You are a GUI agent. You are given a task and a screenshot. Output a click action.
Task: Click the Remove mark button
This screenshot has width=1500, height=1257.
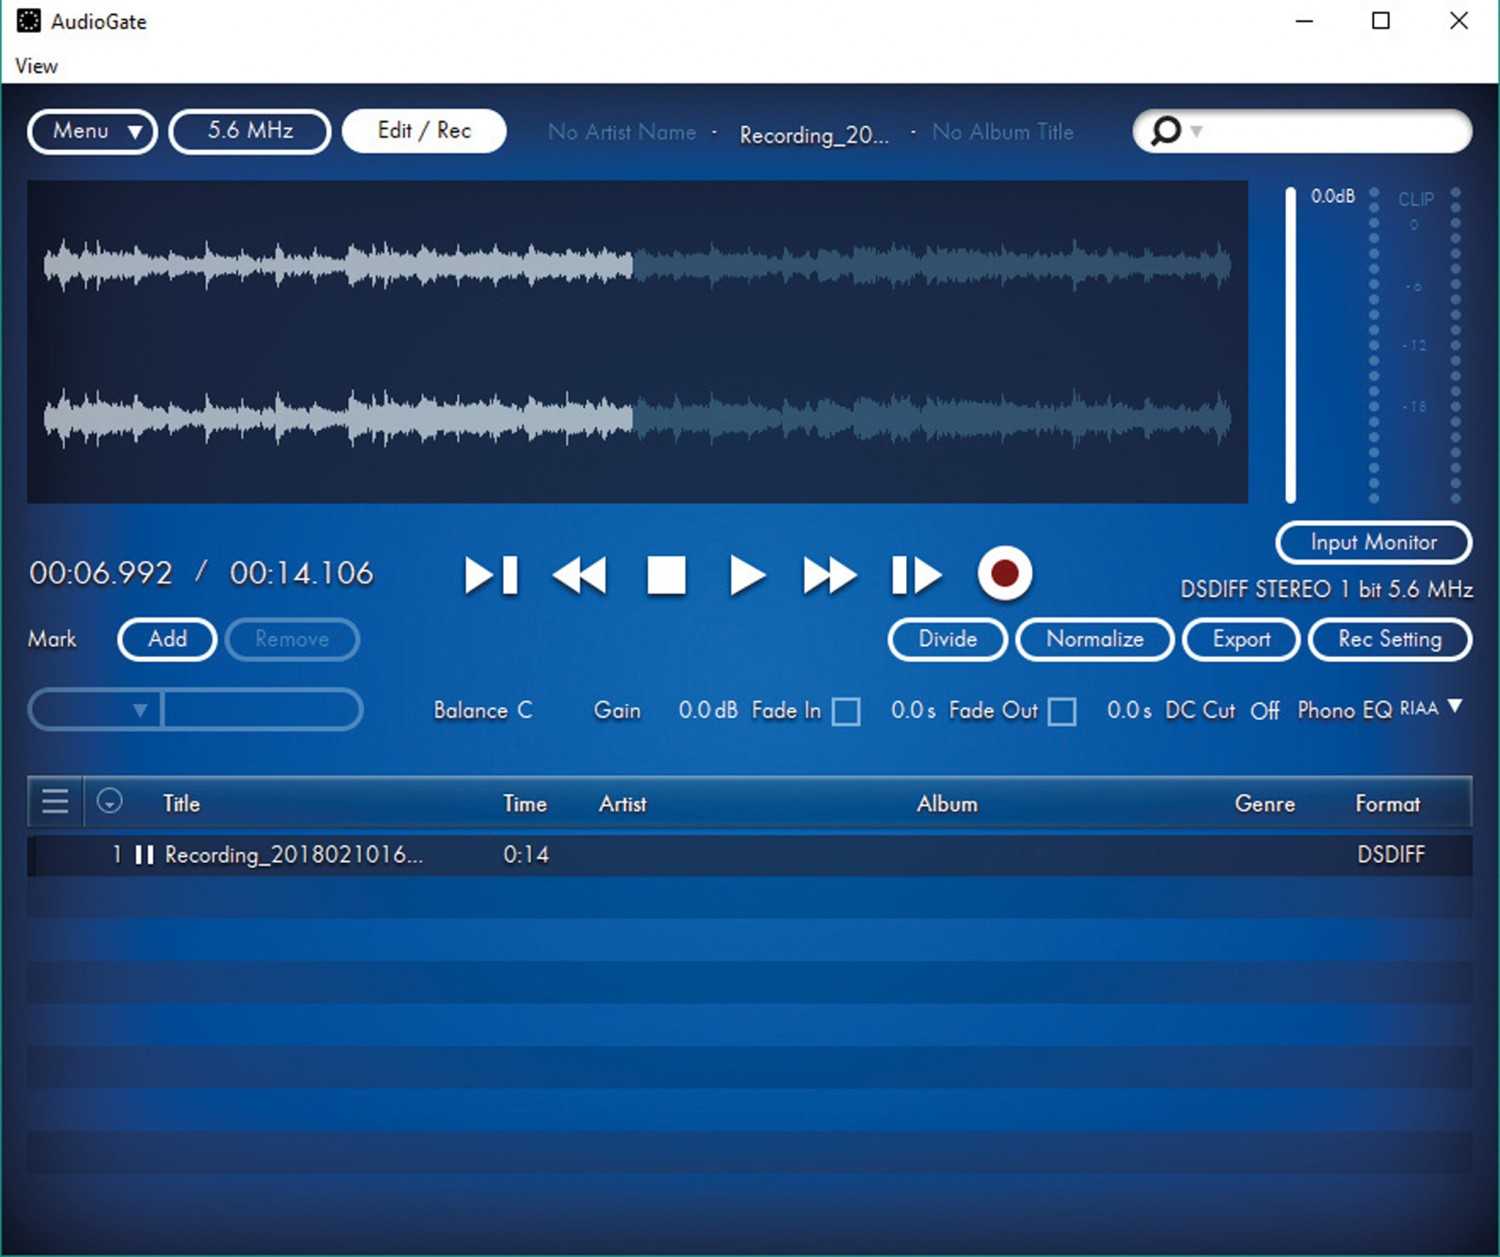(x=292, y=639)
